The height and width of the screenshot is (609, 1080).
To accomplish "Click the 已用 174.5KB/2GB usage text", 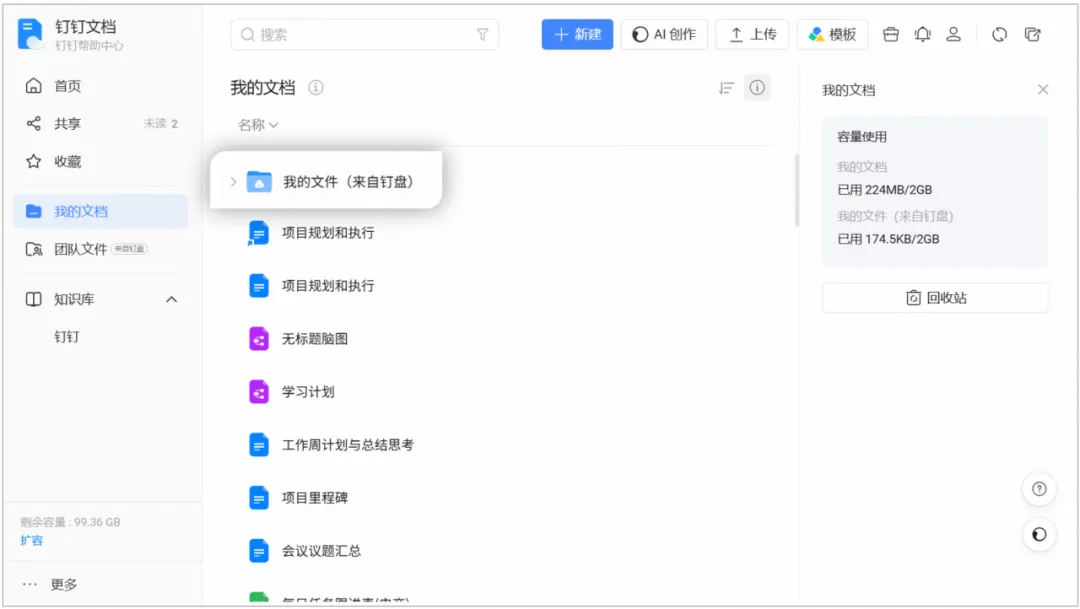I will [889, 239].
